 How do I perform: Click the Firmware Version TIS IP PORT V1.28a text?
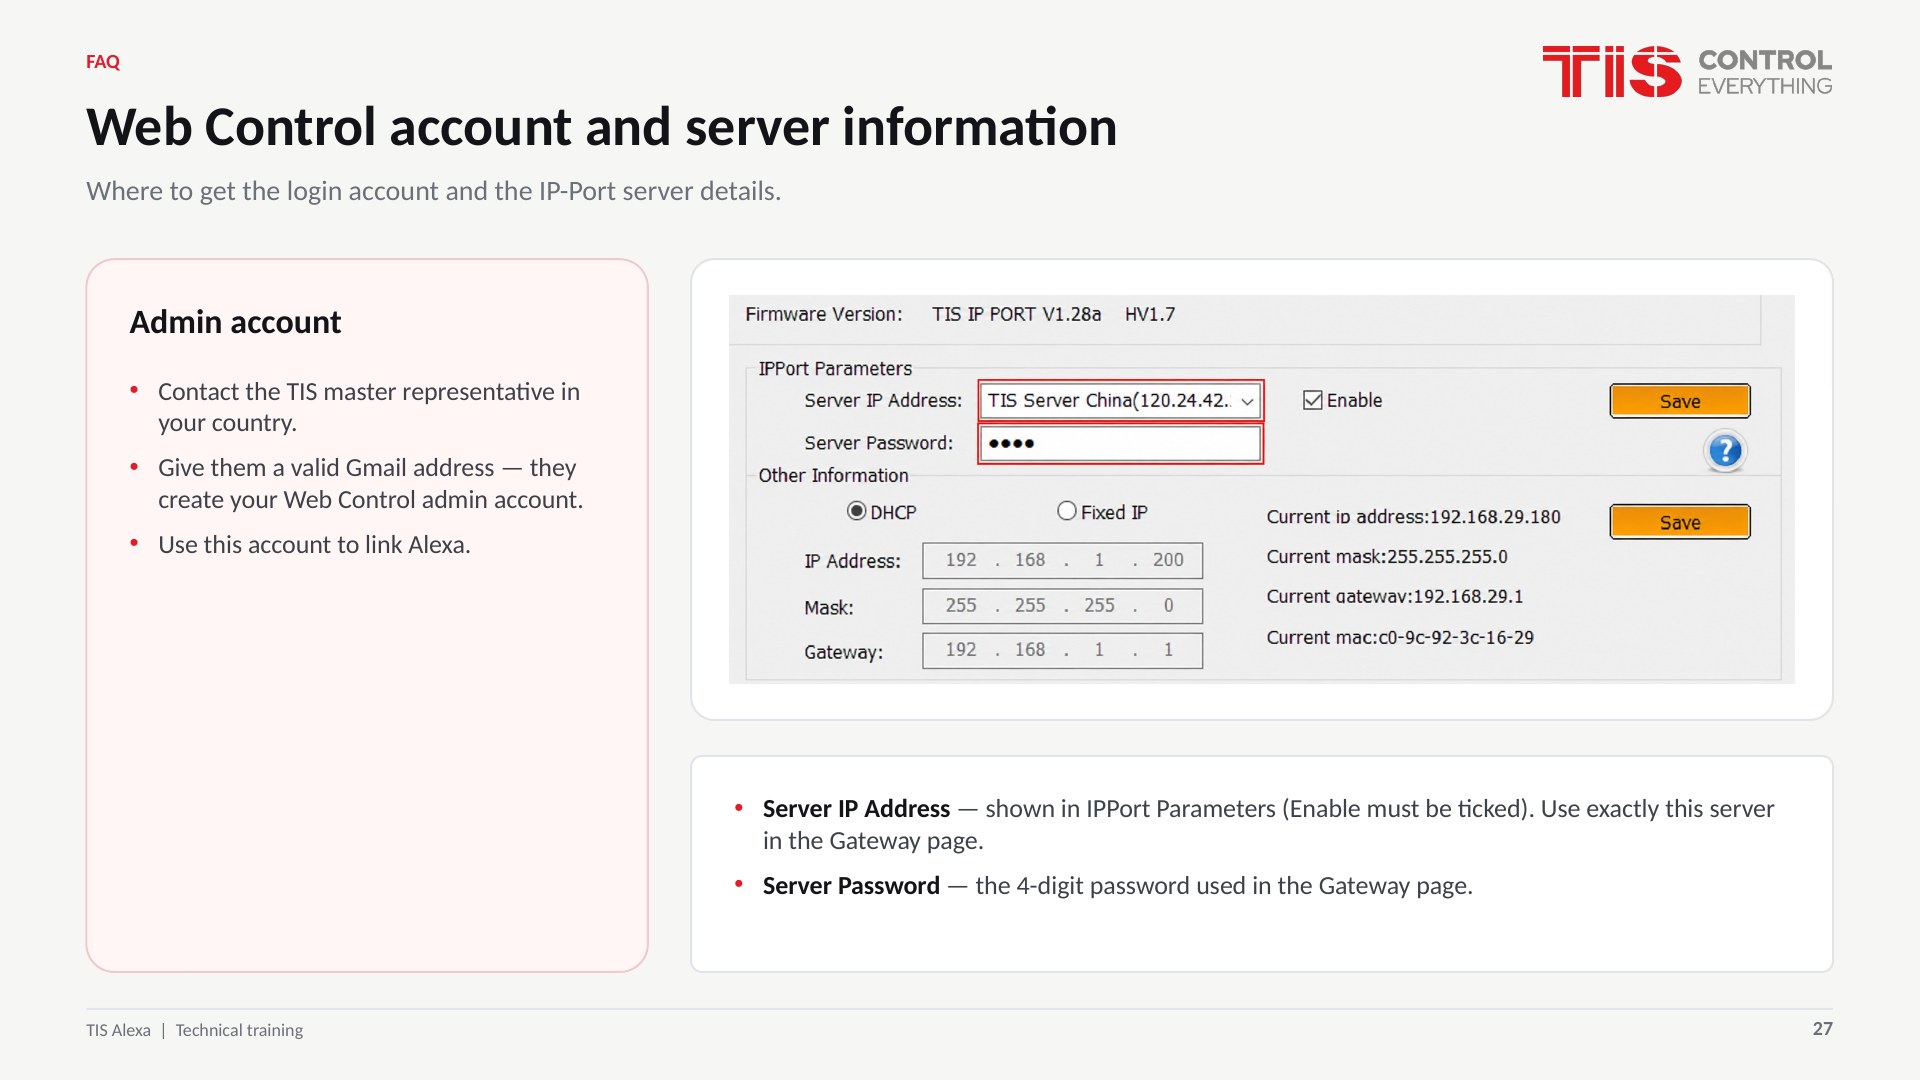coord(923,314)
